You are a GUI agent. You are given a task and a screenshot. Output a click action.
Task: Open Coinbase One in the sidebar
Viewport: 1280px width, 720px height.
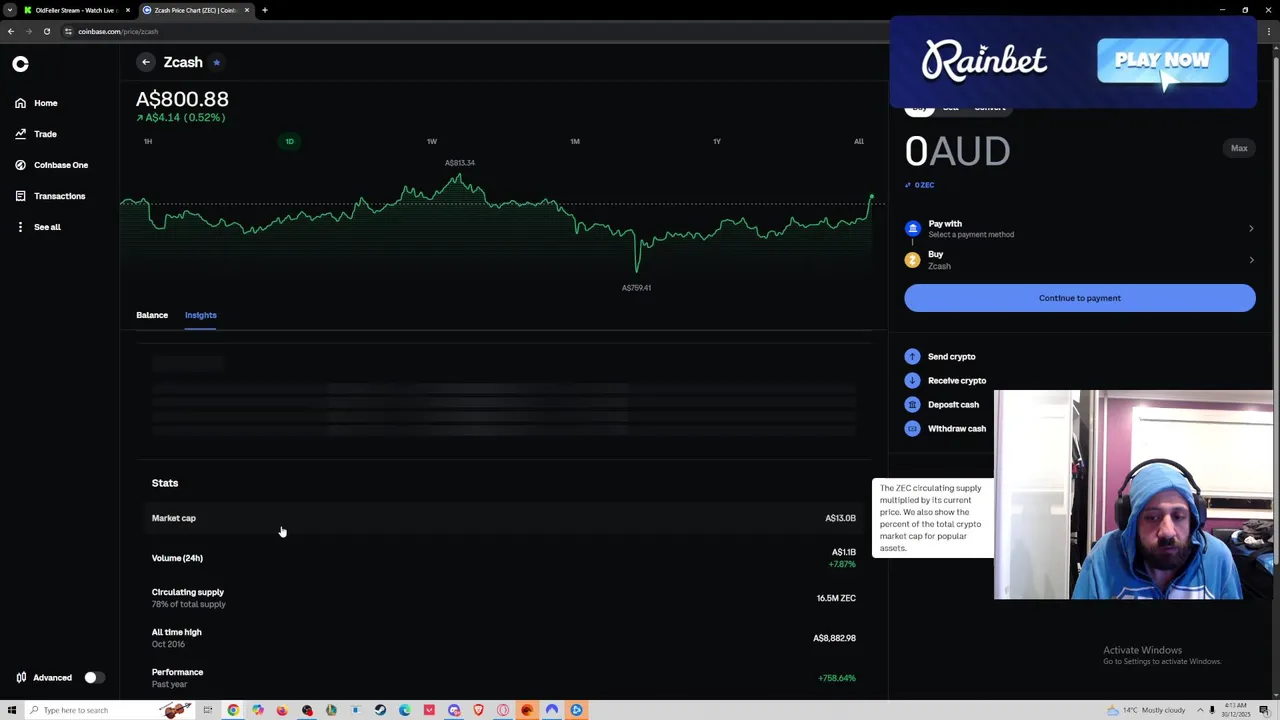(x=51, y=165)
